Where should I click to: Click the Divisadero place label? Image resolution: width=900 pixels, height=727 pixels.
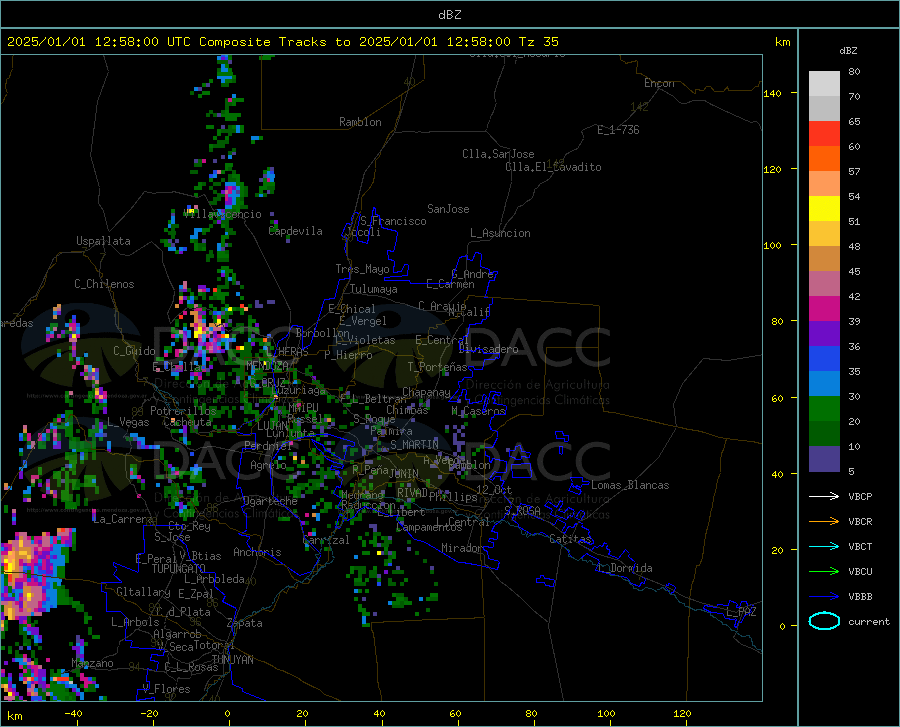[488, 349]
